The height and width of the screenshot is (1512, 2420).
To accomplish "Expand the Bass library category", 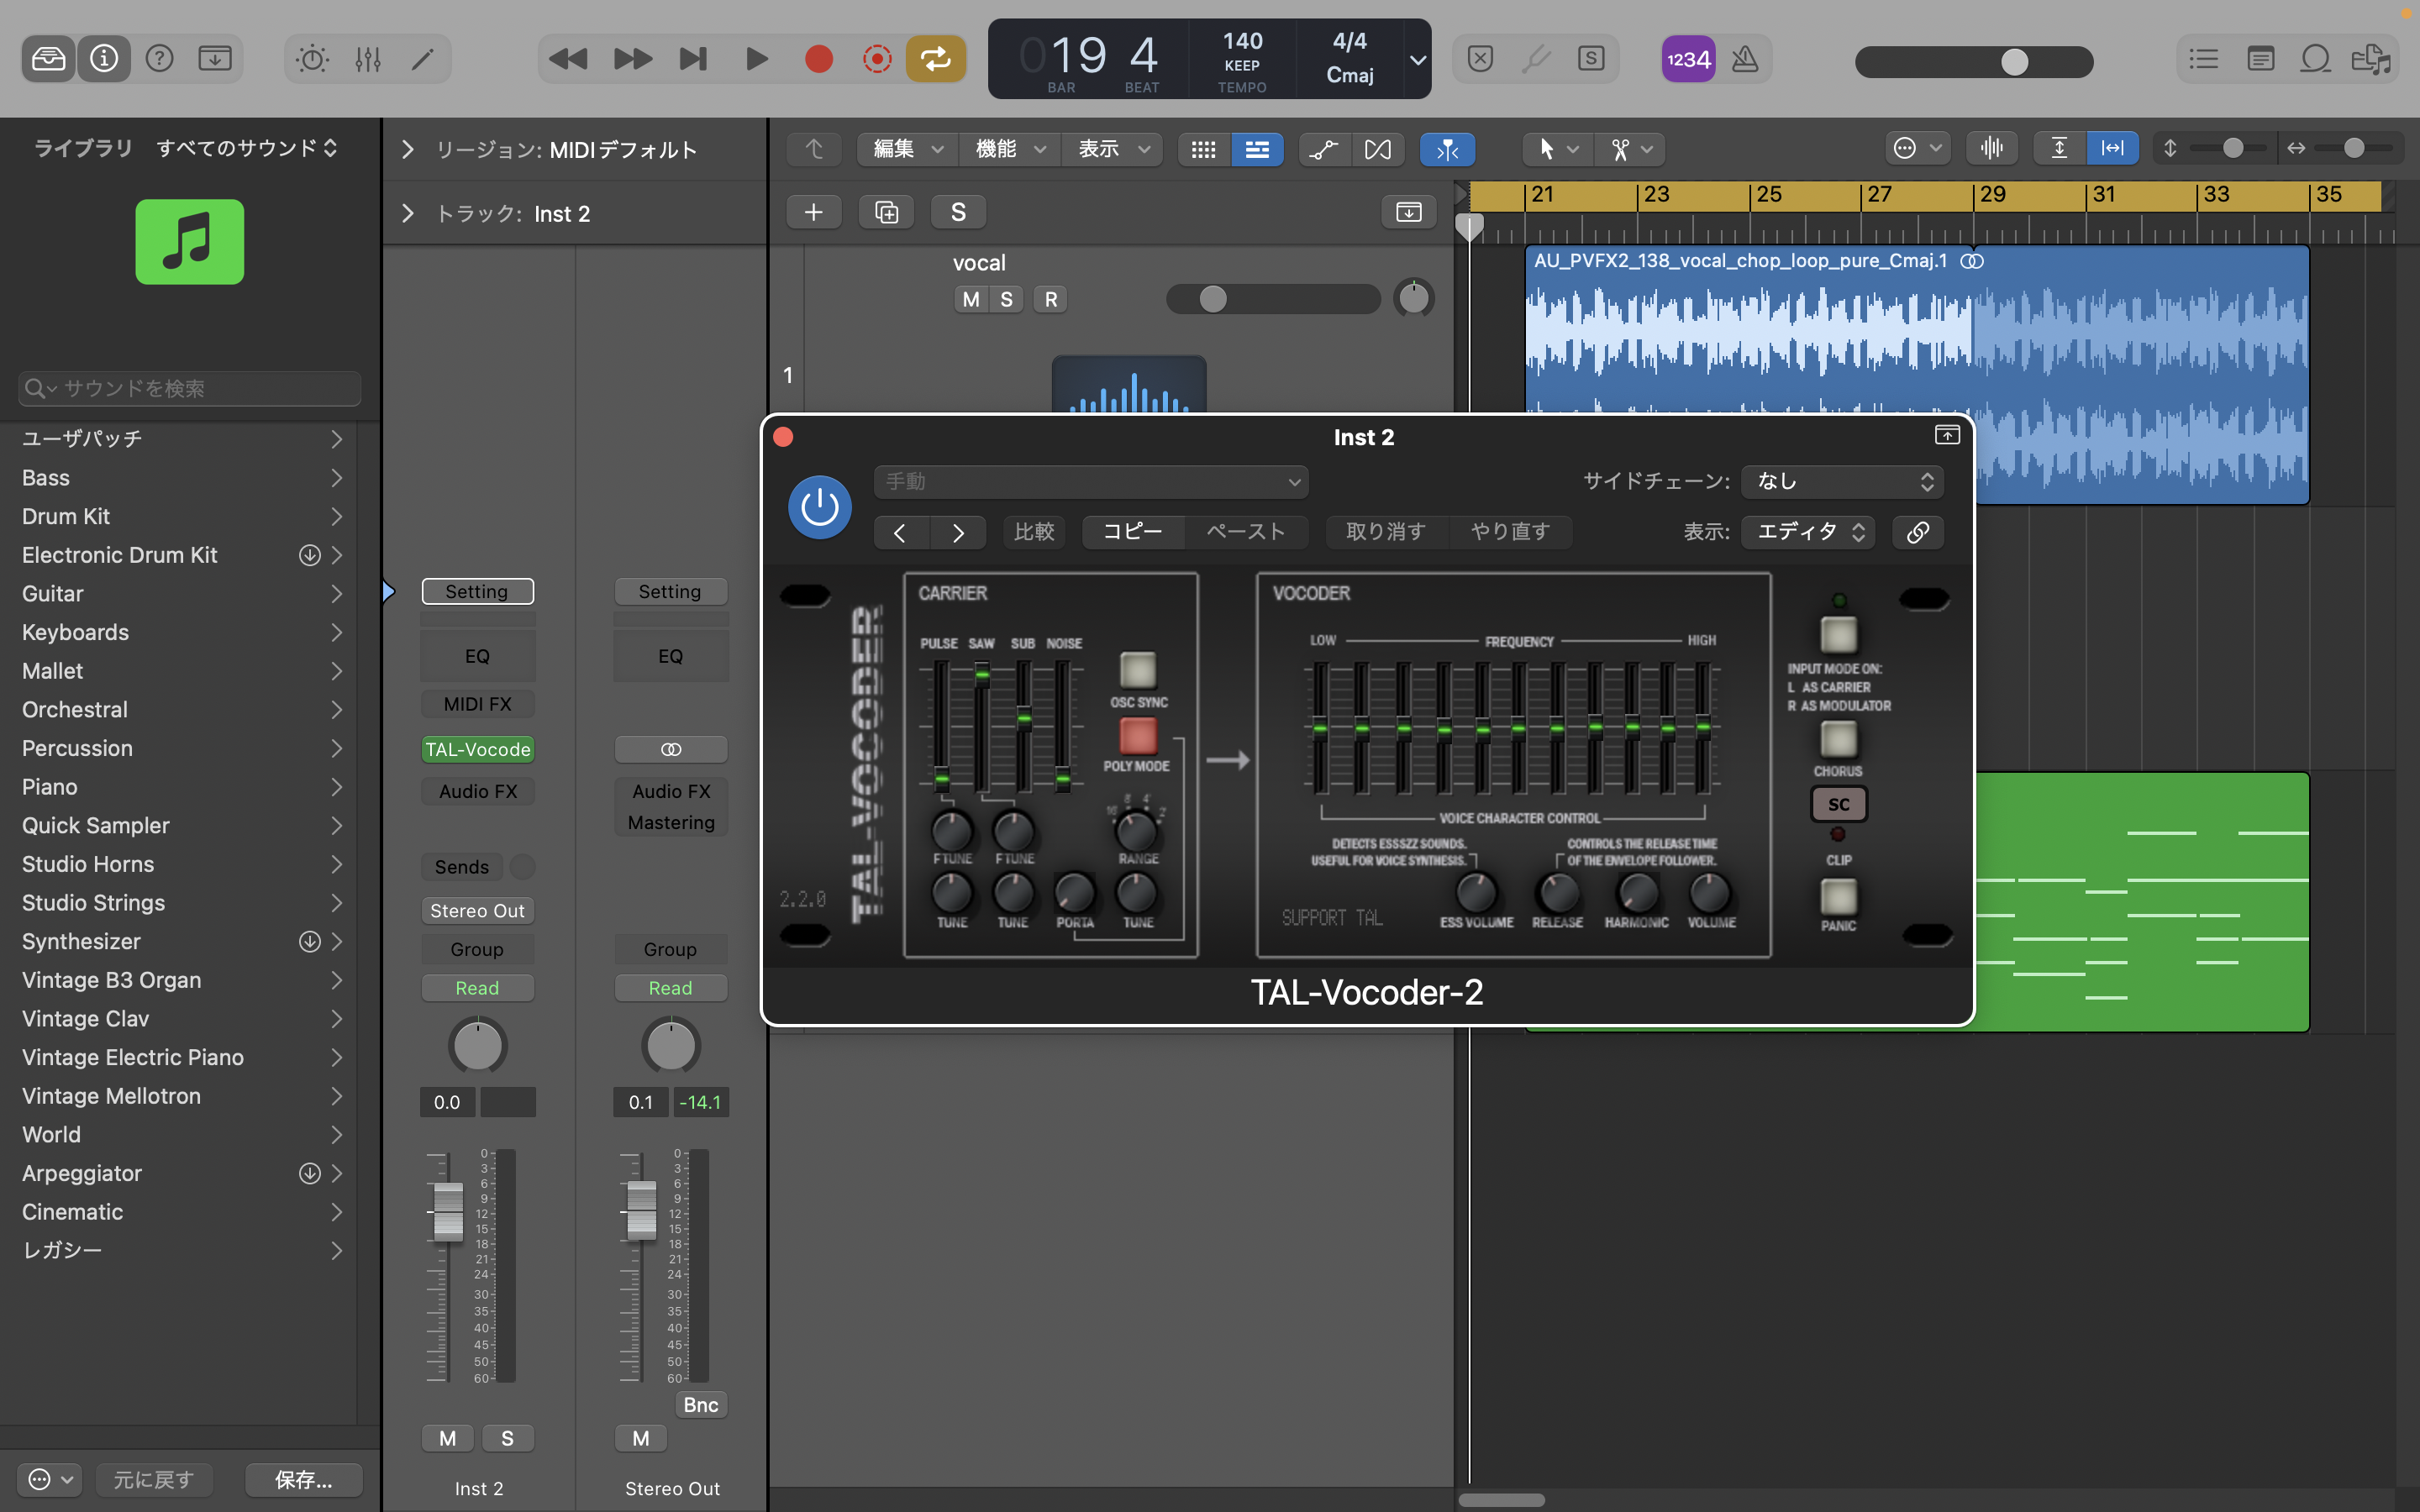I will (337, 478).
